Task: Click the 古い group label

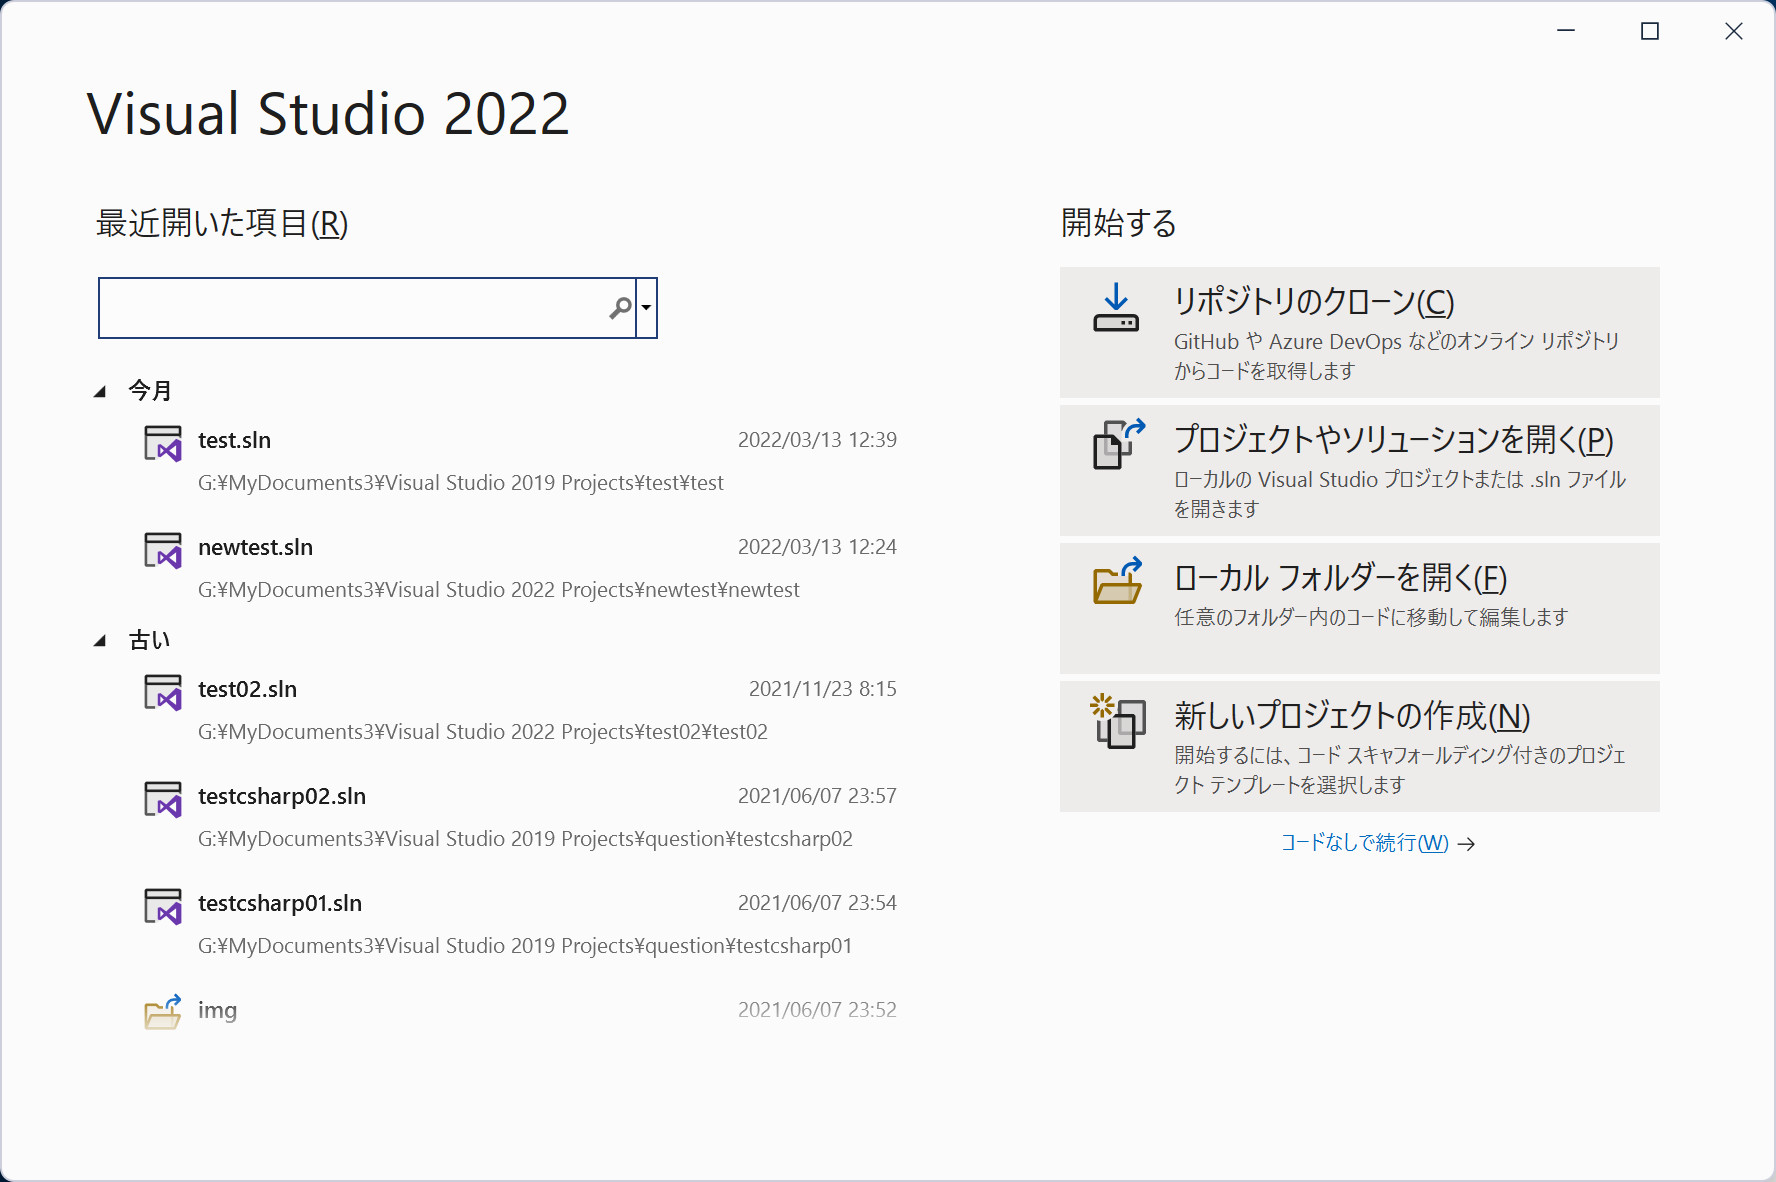Action: 150,640
